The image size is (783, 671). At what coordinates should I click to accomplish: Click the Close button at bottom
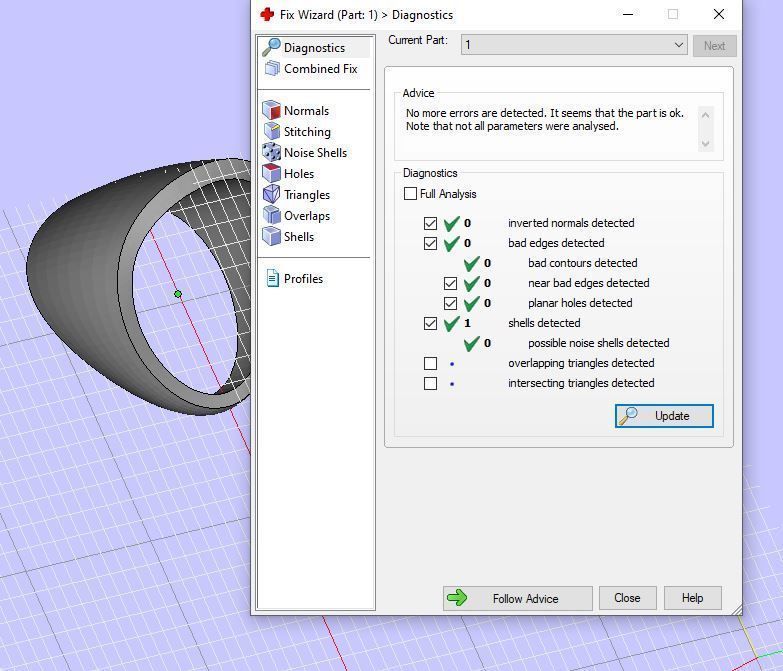click(627, 598)
